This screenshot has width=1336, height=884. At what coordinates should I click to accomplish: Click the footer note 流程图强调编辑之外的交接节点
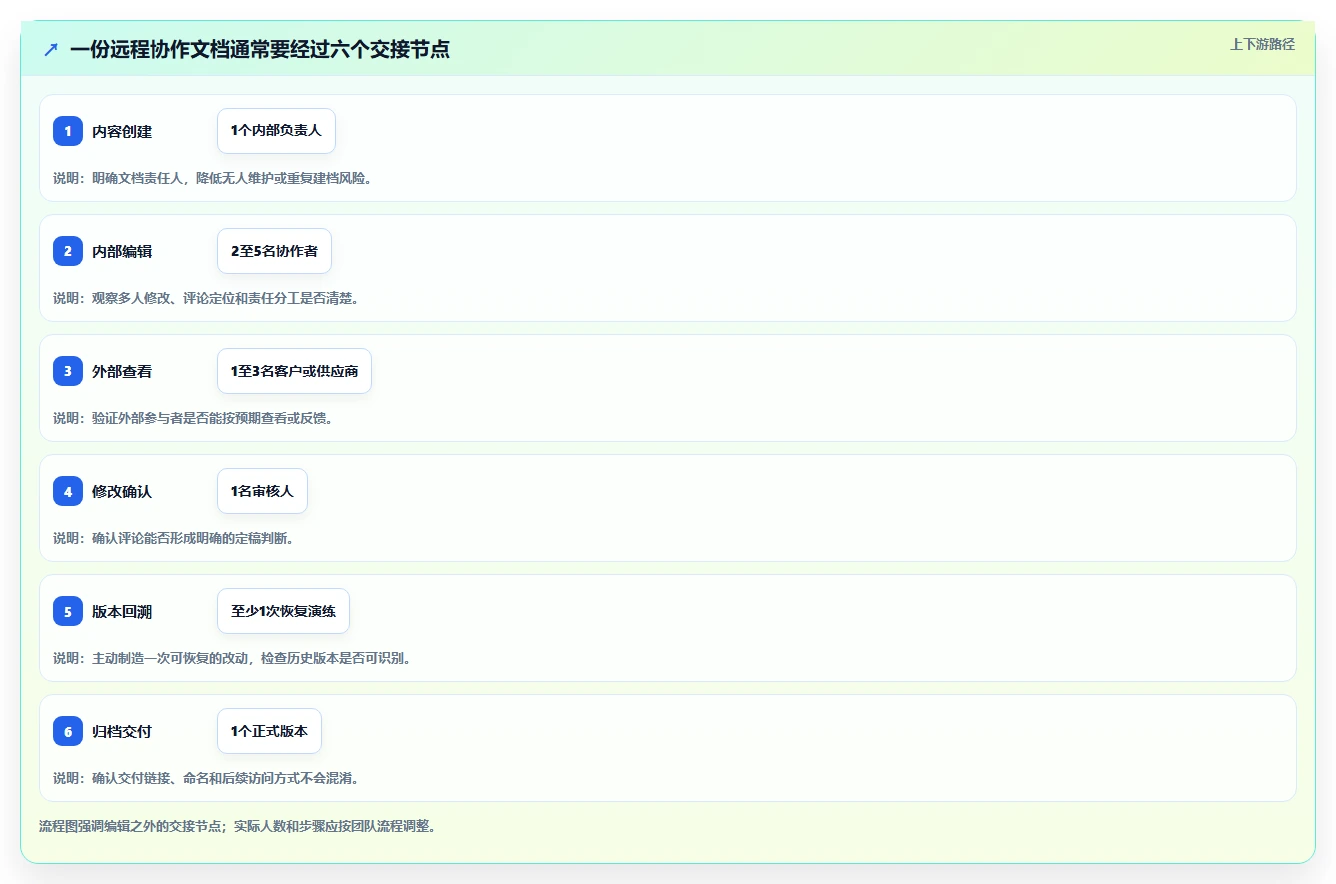[130, 826]
